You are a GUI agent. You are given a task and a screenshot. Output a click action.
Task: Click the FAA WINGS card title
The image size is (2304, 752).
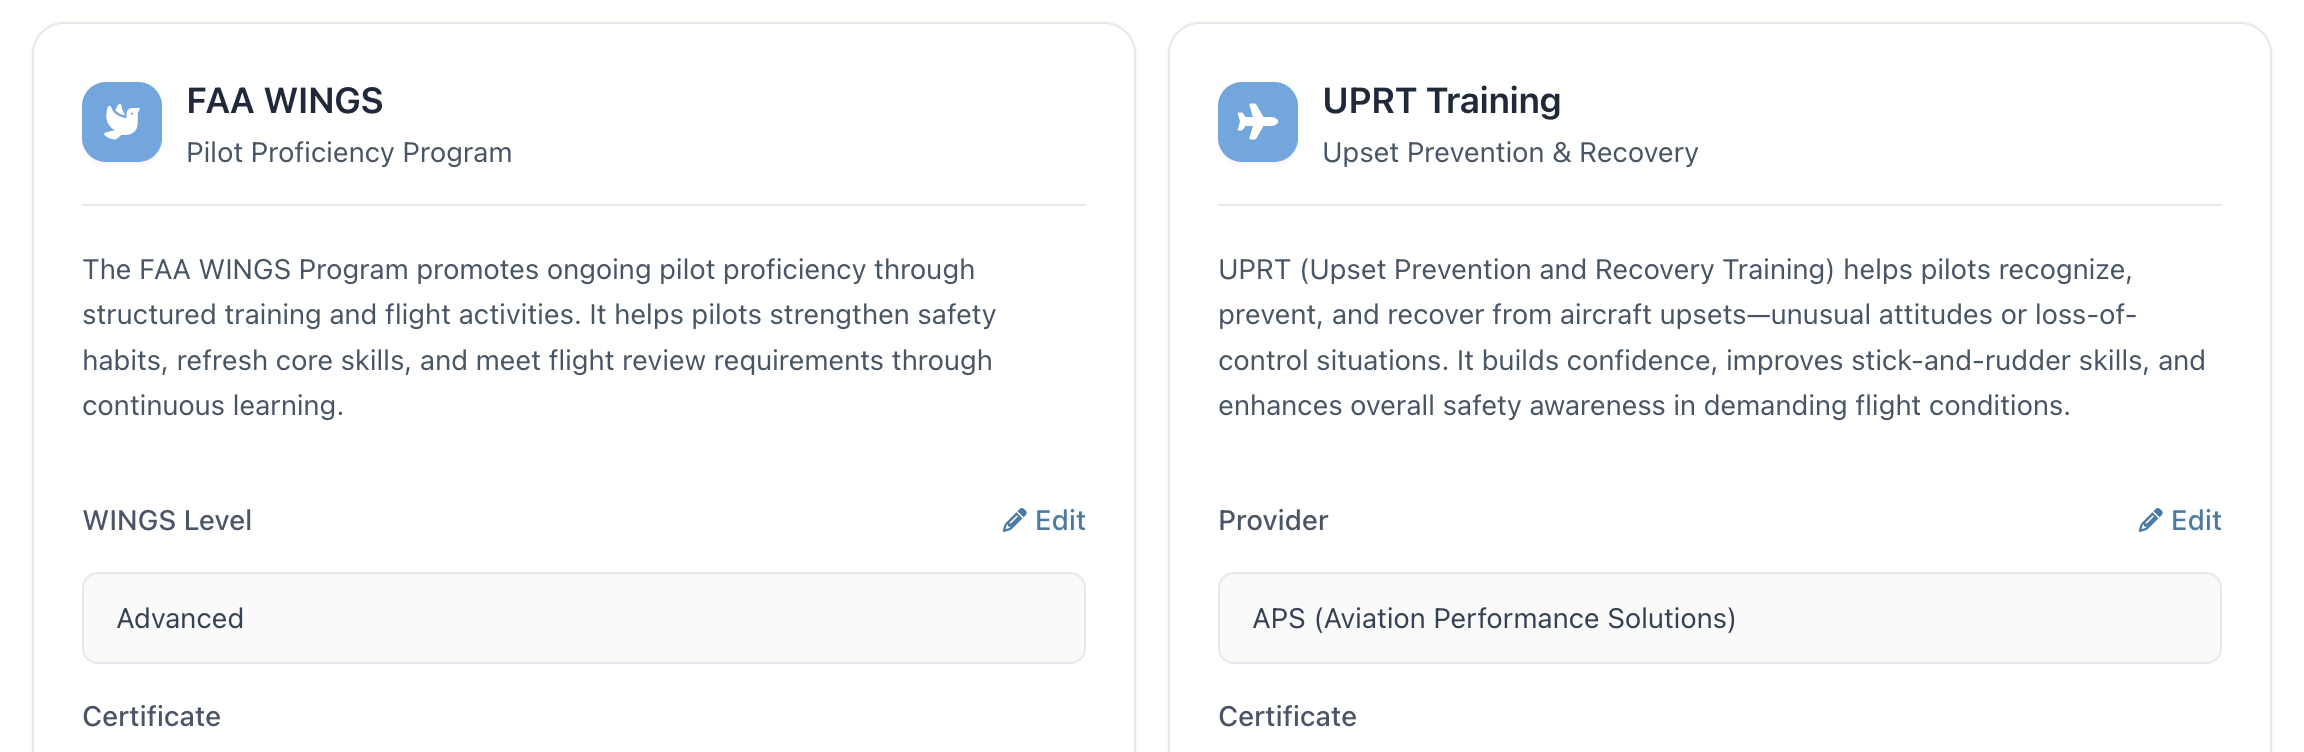click(285, 101)
